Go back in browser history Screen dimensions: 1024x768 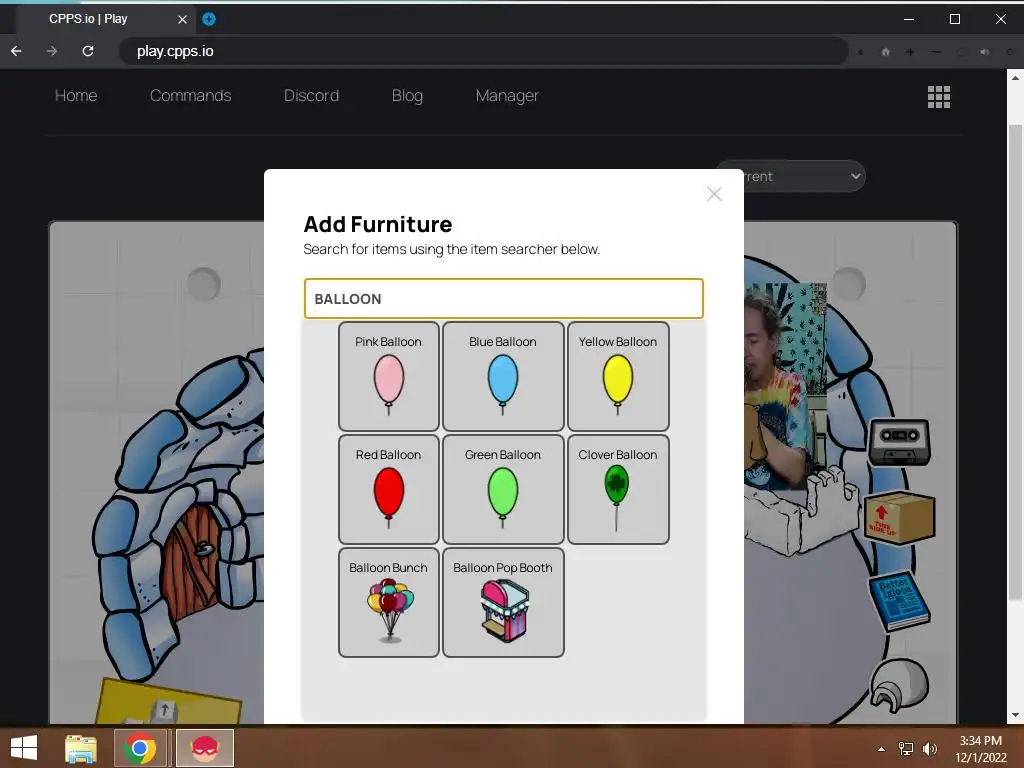point(16,51)
